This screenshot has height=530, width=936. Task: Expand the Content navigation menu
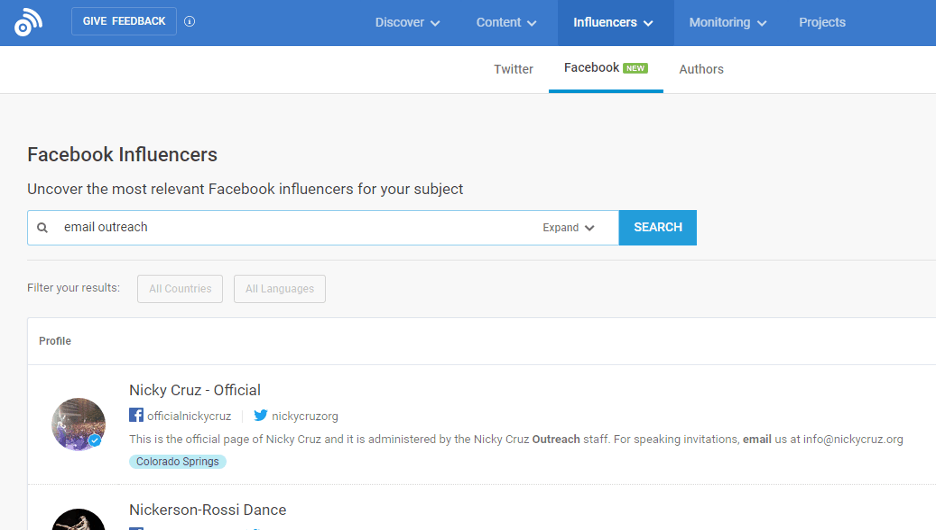[506, 23]
